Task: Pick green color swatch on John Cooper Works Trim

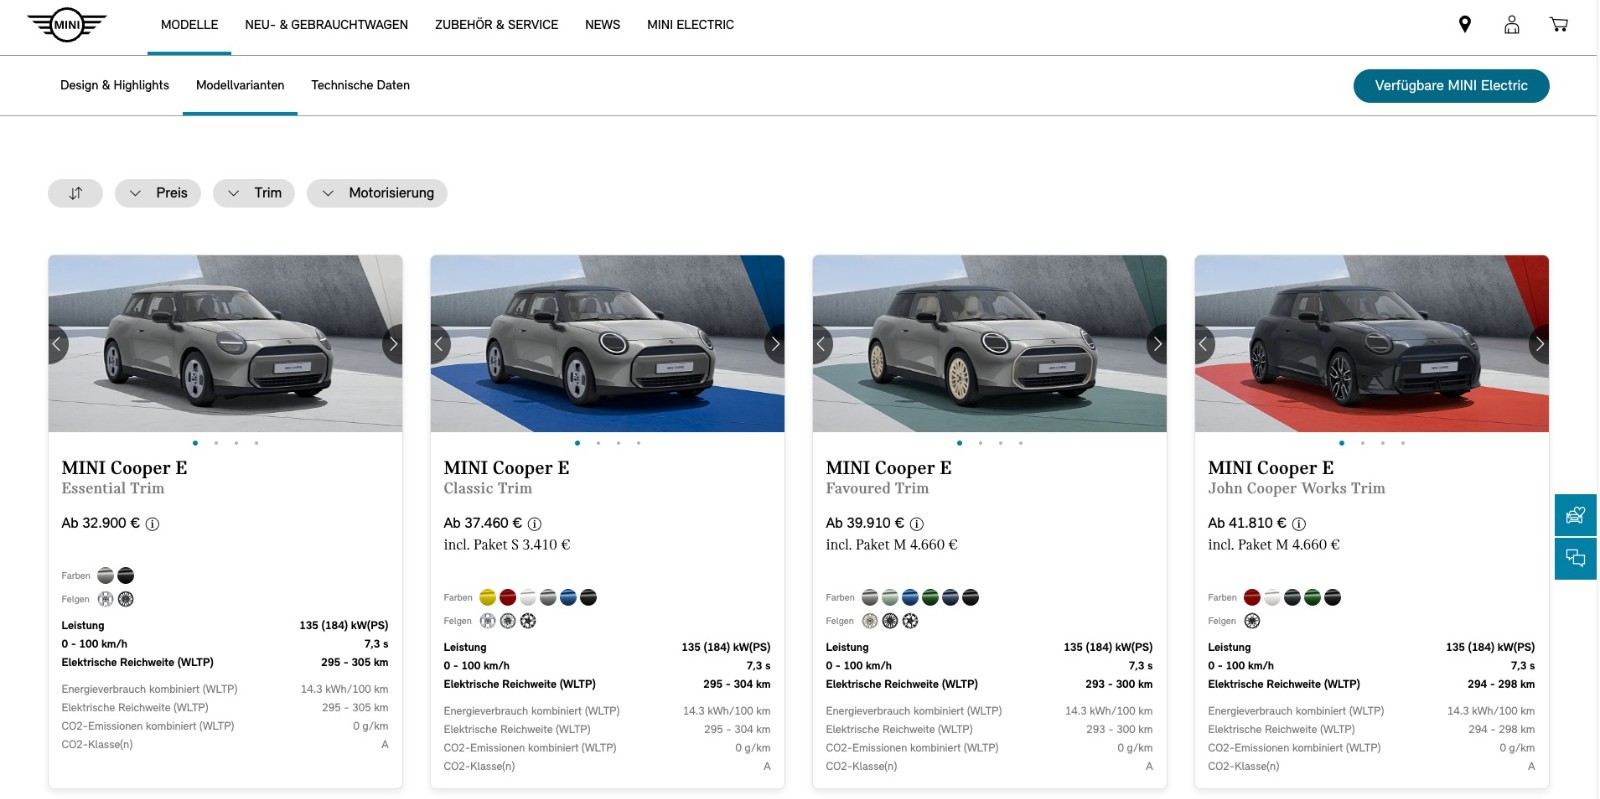Action: point(1312,598)
